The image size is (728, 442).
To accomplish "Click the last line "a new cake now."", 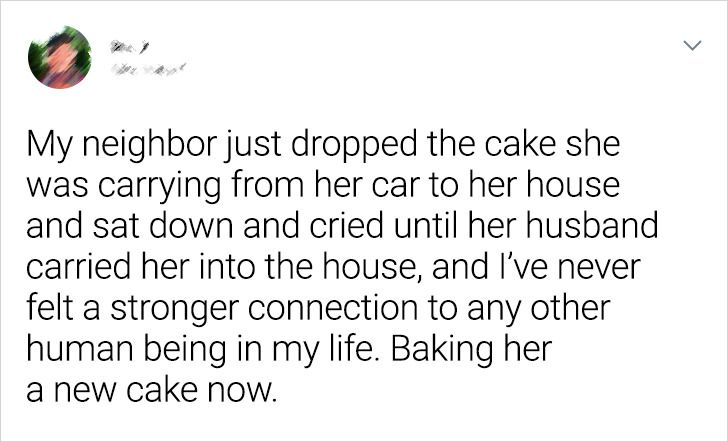I will pyautogui.click(x=149, y=386).
